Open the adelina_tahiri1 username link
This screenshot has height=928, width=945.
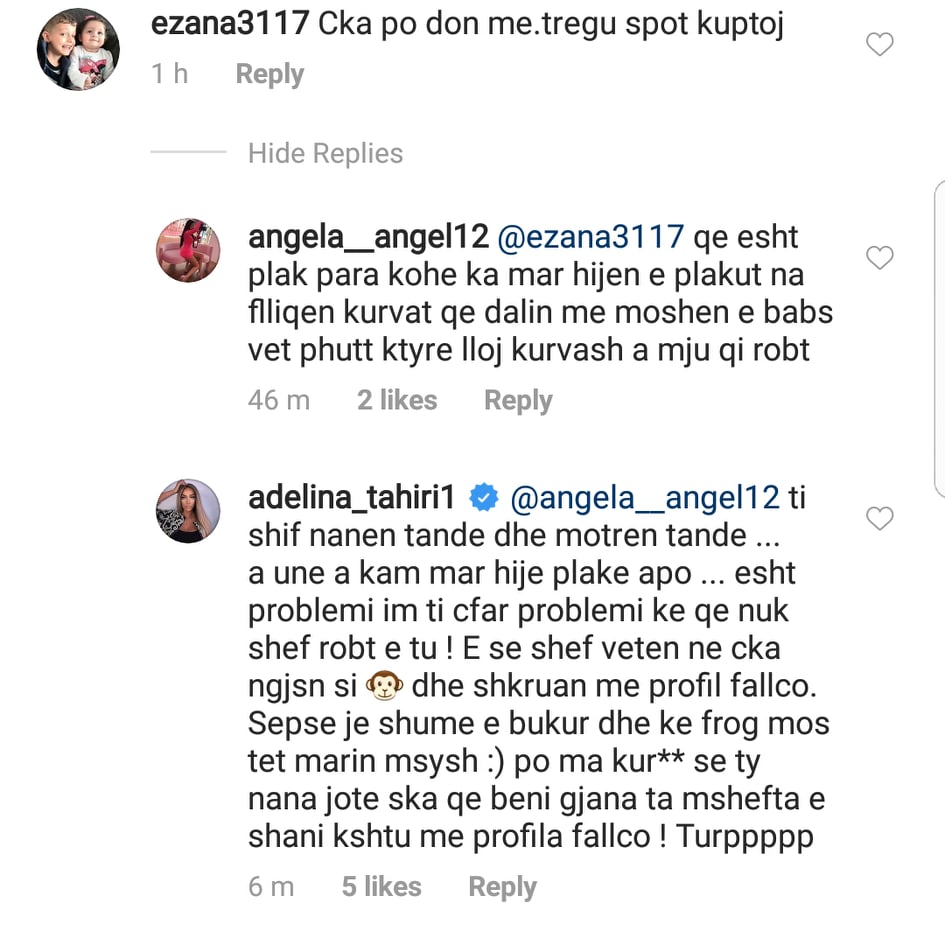coord(355,497)
